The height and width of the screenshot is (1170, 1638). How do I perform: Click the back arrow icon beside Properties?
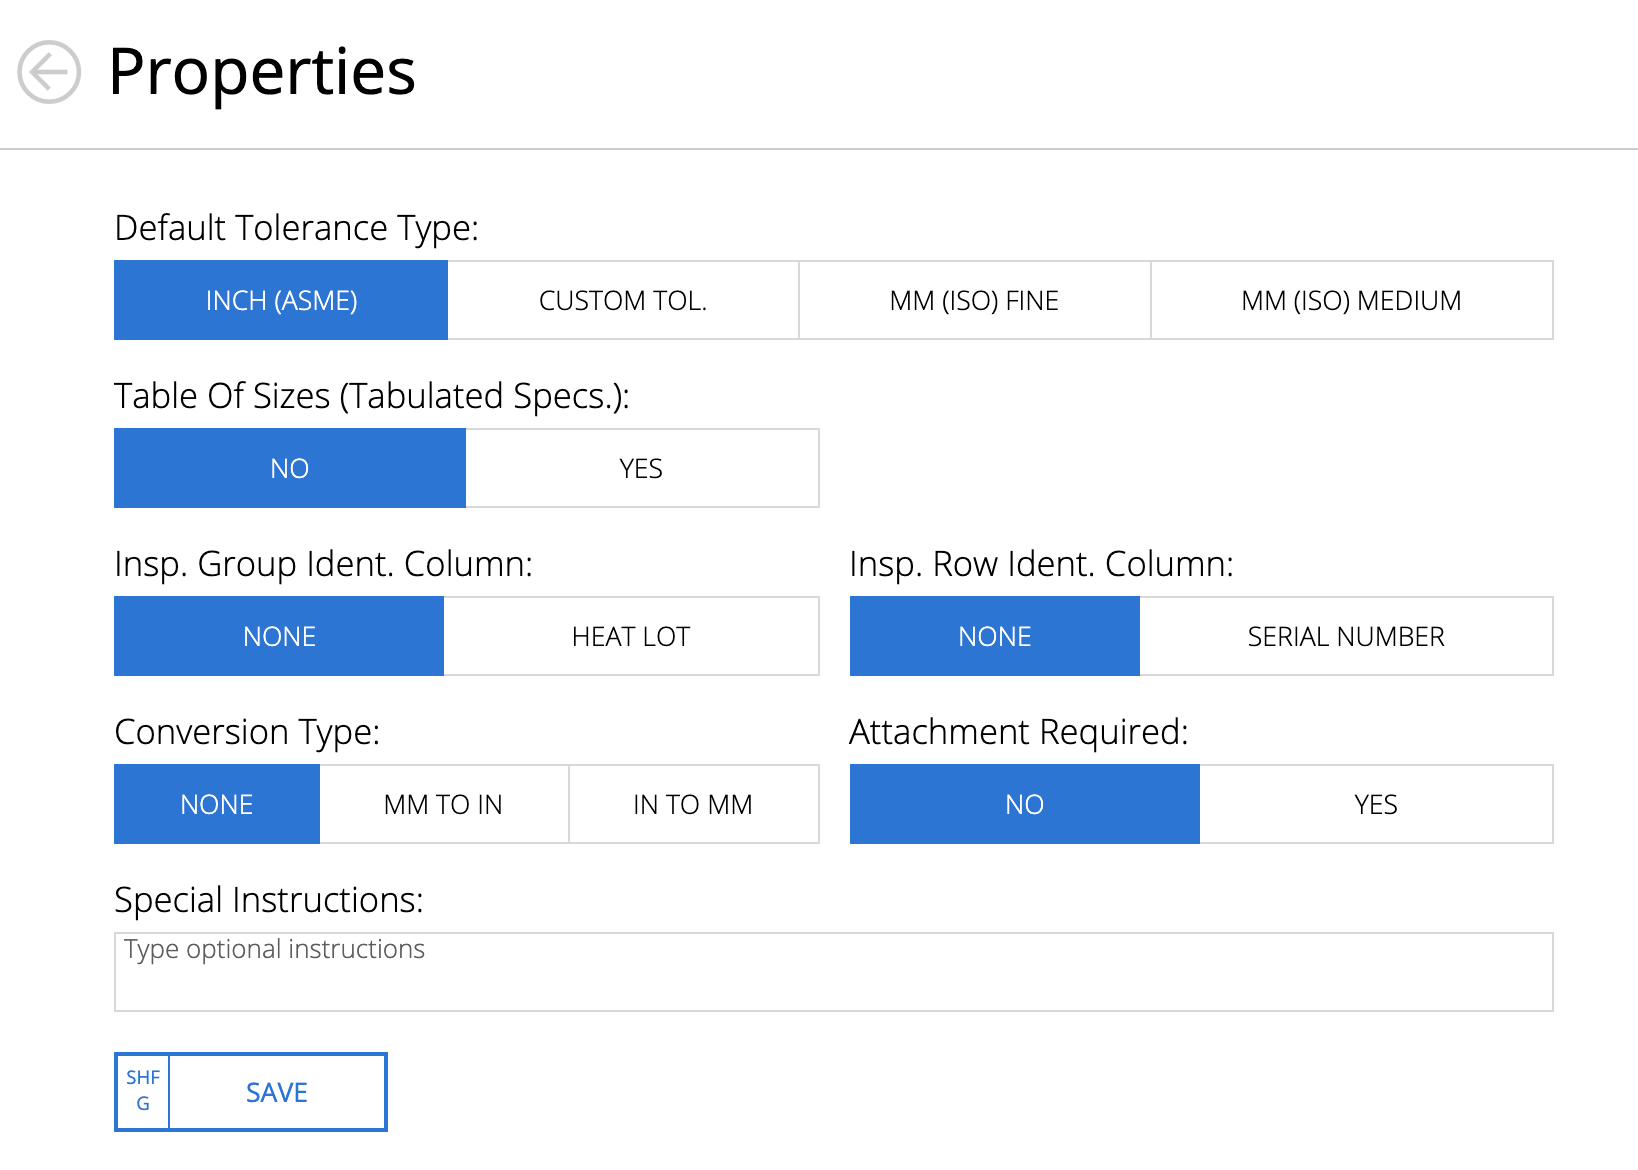[49, 72]
